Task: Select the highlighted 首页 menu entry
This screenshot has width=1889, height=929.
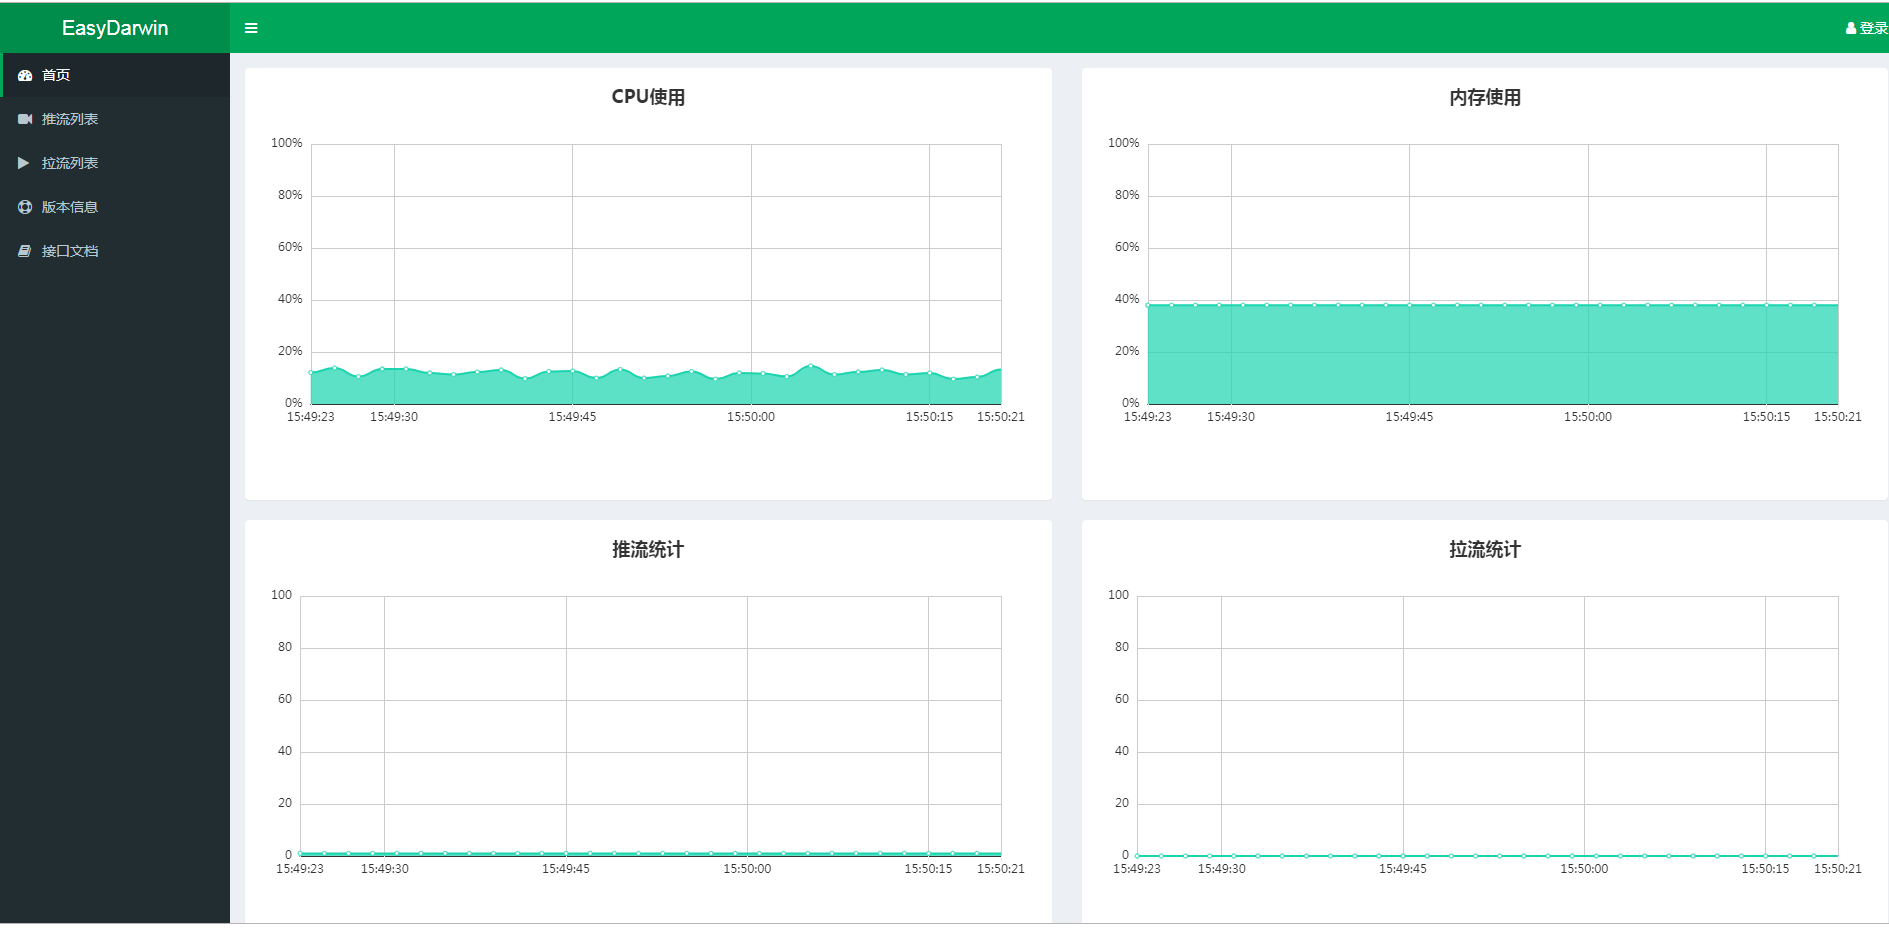Action: [55, 74]
